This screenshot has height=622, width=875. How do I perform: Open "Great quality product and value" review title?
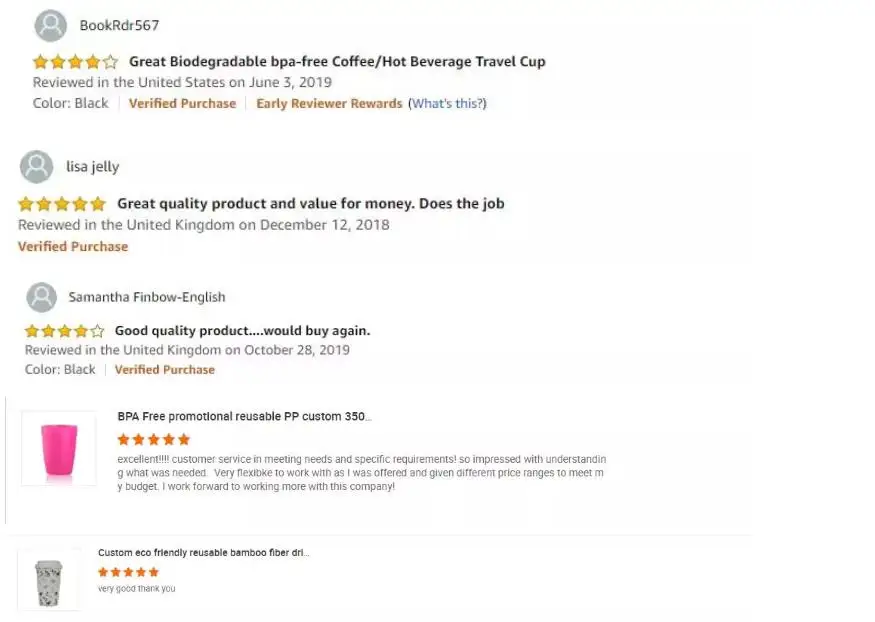click(310, 204)
